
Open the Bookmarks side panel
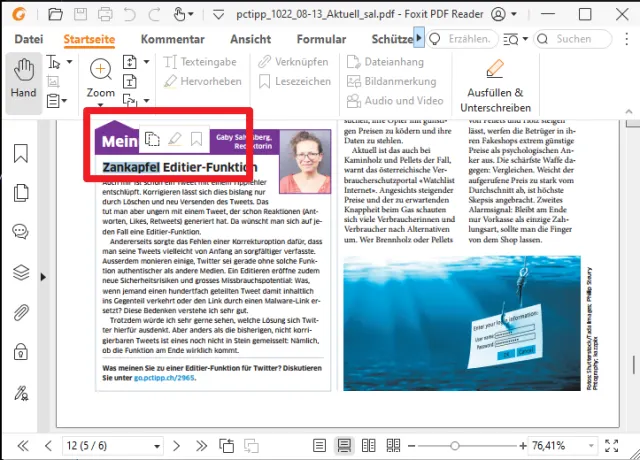(x=21, y=153)
